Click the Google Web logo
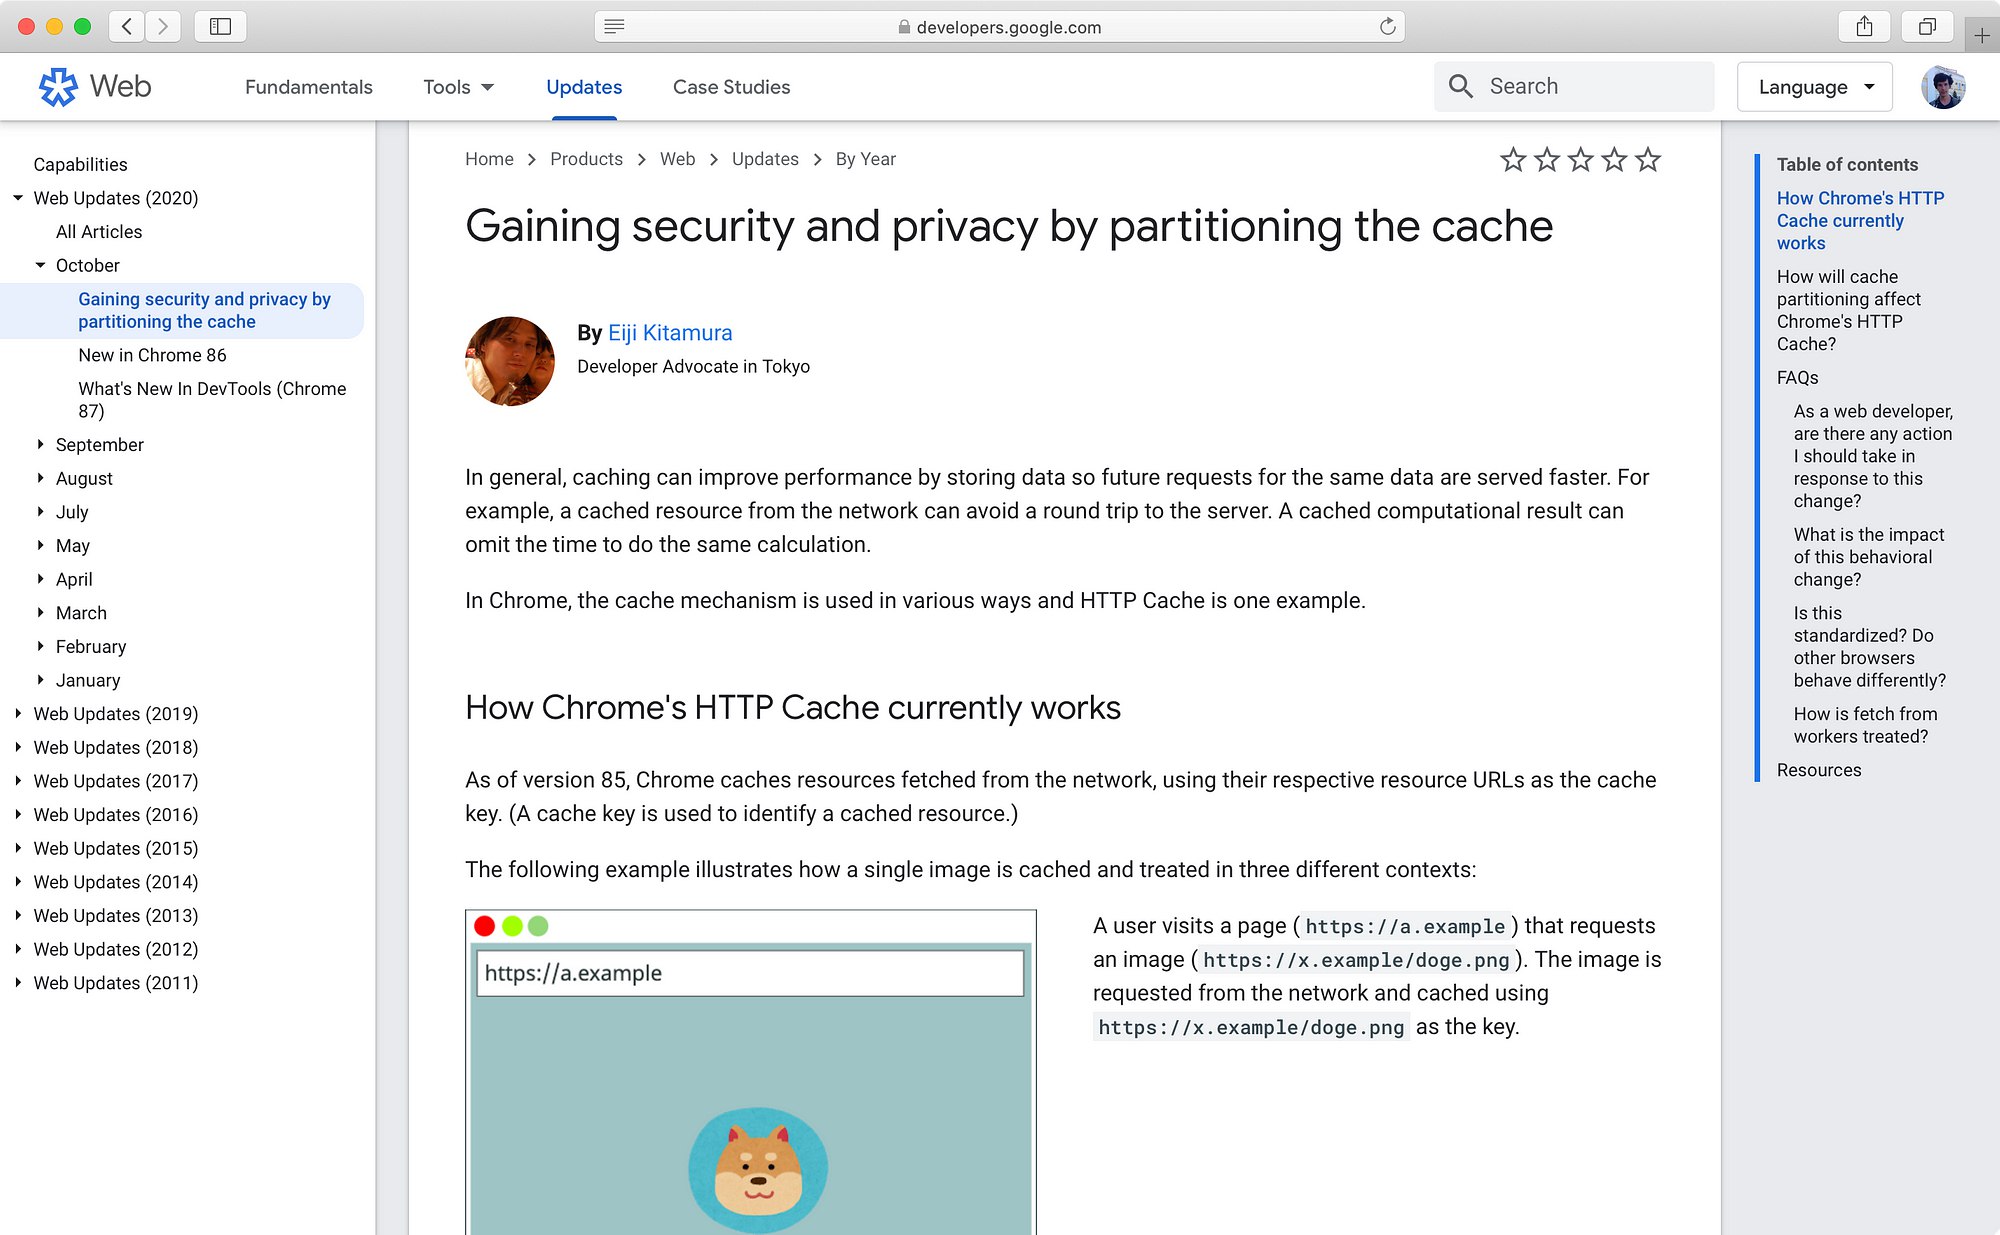The image size is (2000, 1235). 95,87
